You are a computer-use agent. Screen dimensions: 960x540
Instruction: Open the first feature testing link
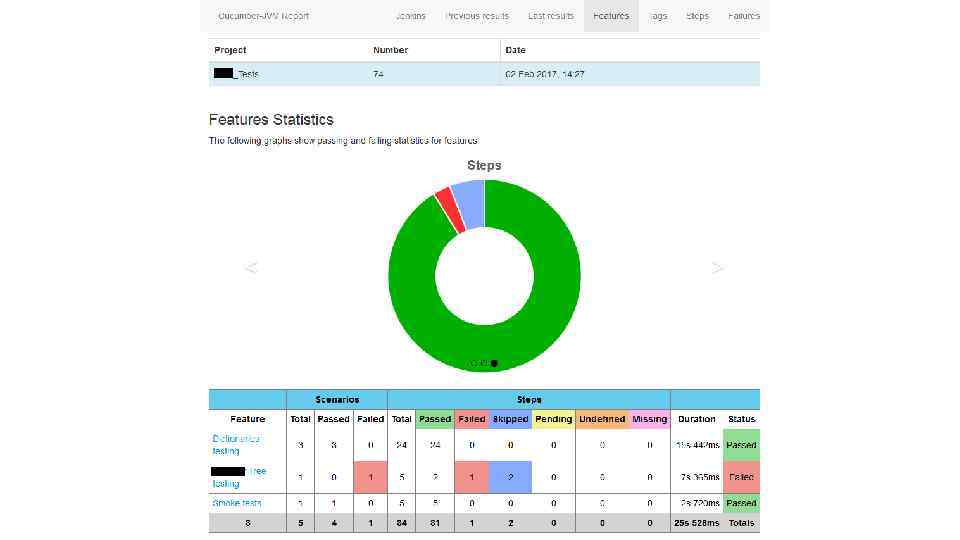[x=236, y=444]
